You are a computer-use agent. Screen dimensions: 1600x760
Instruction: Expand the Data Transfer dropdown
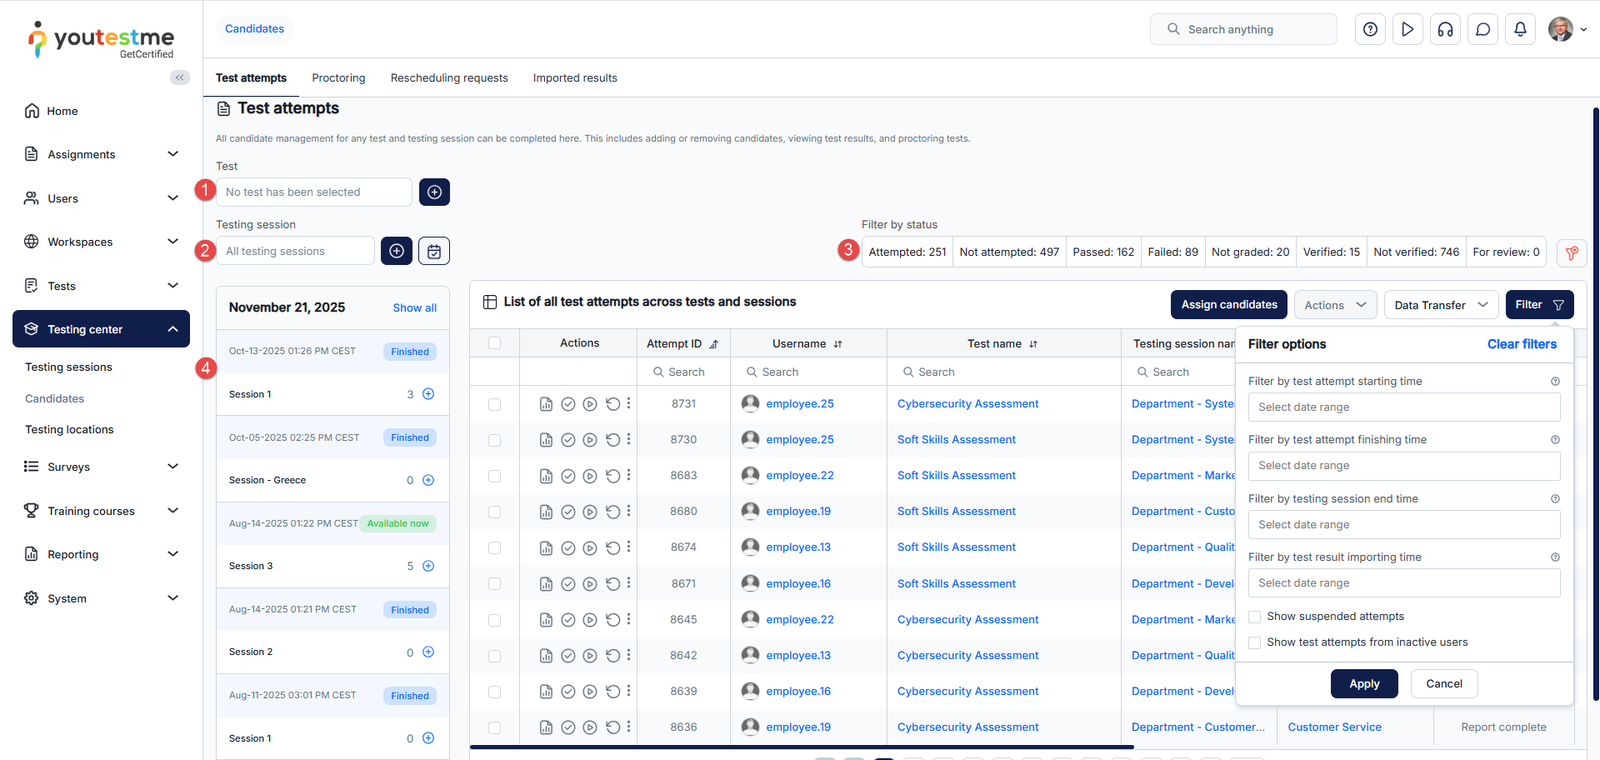[x=1441, y=305]
